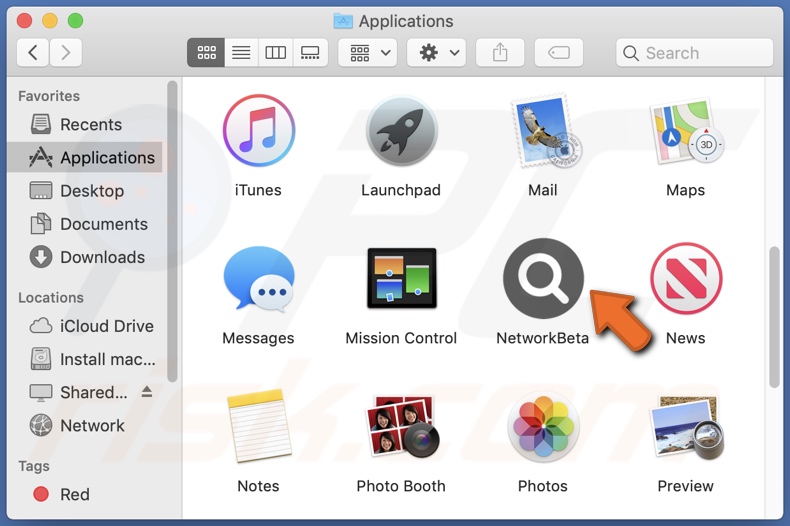This screenshot has width=790, height=526.
Task: Select the Notes notepad icon
Action: coord(259,426)
